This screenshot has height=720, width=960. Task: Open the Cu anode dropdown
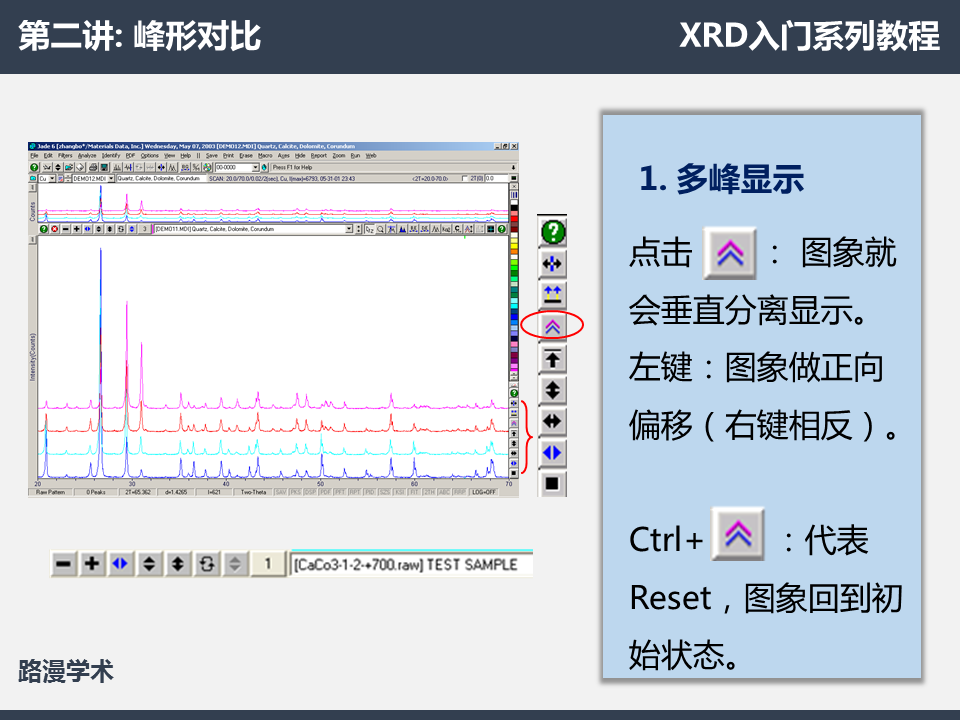click(52, 179)
